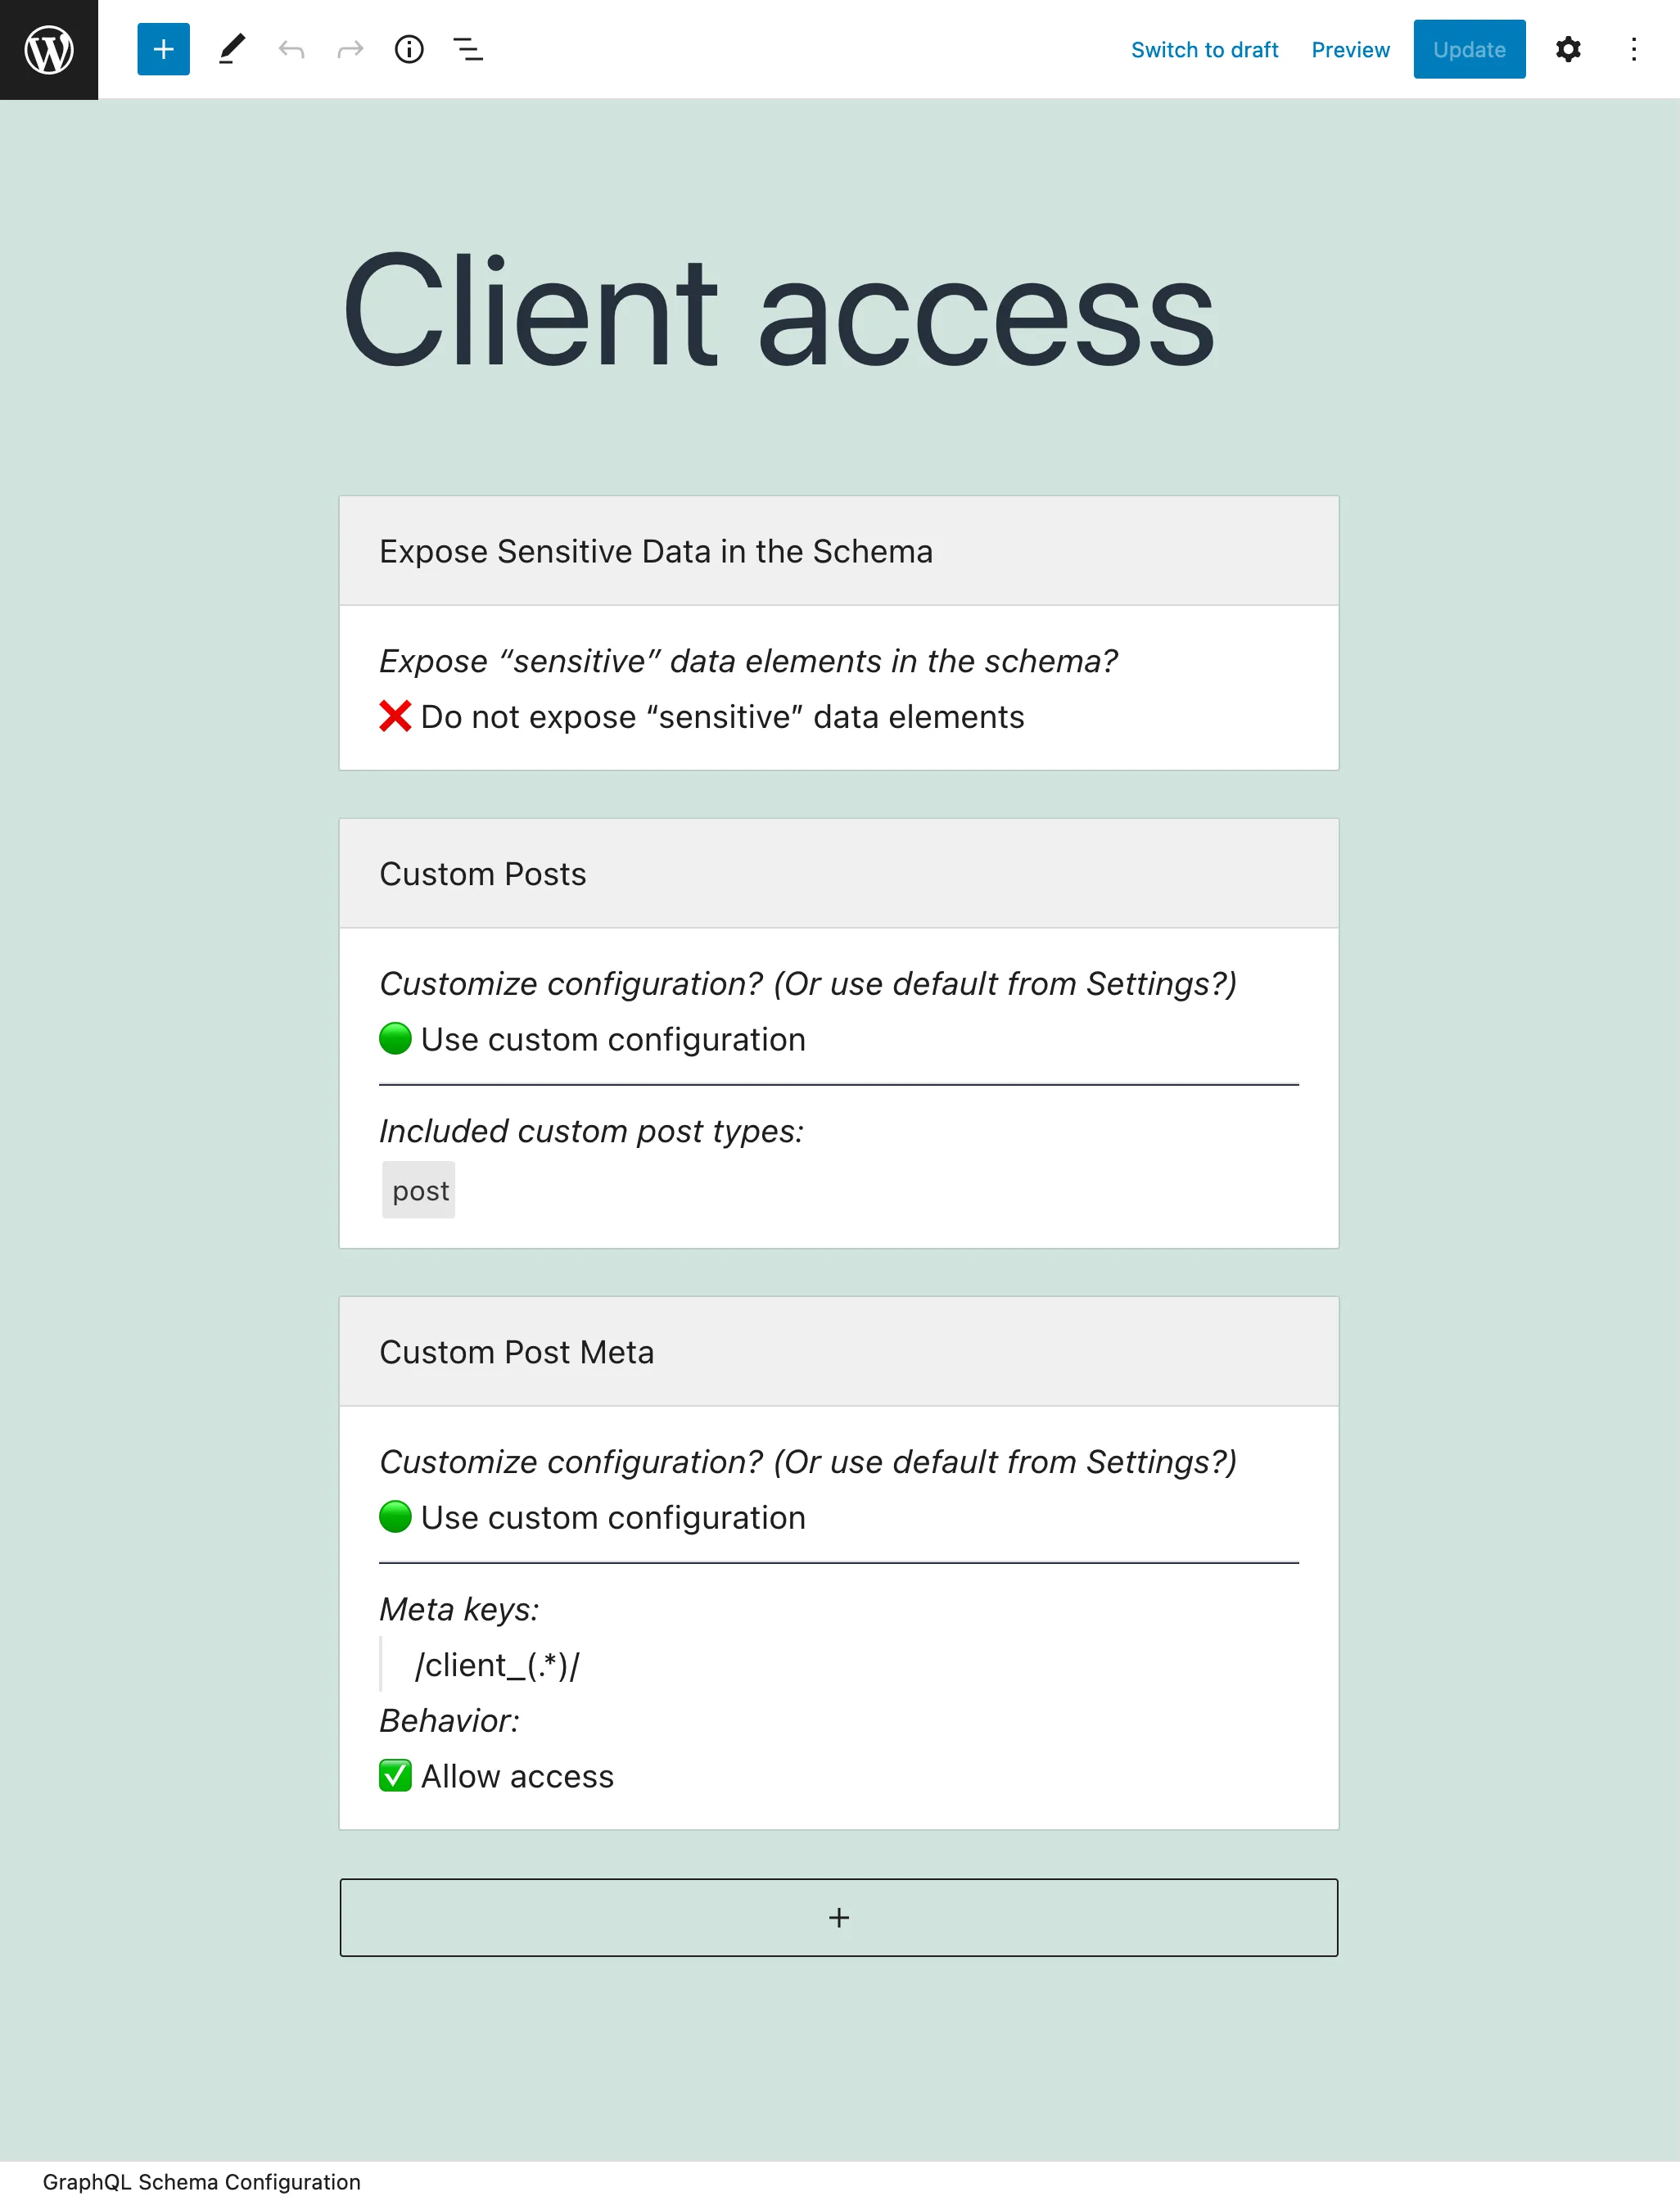1680x2201 pixels.
Task: Click the Preview page button
Action: (1350, 47)
